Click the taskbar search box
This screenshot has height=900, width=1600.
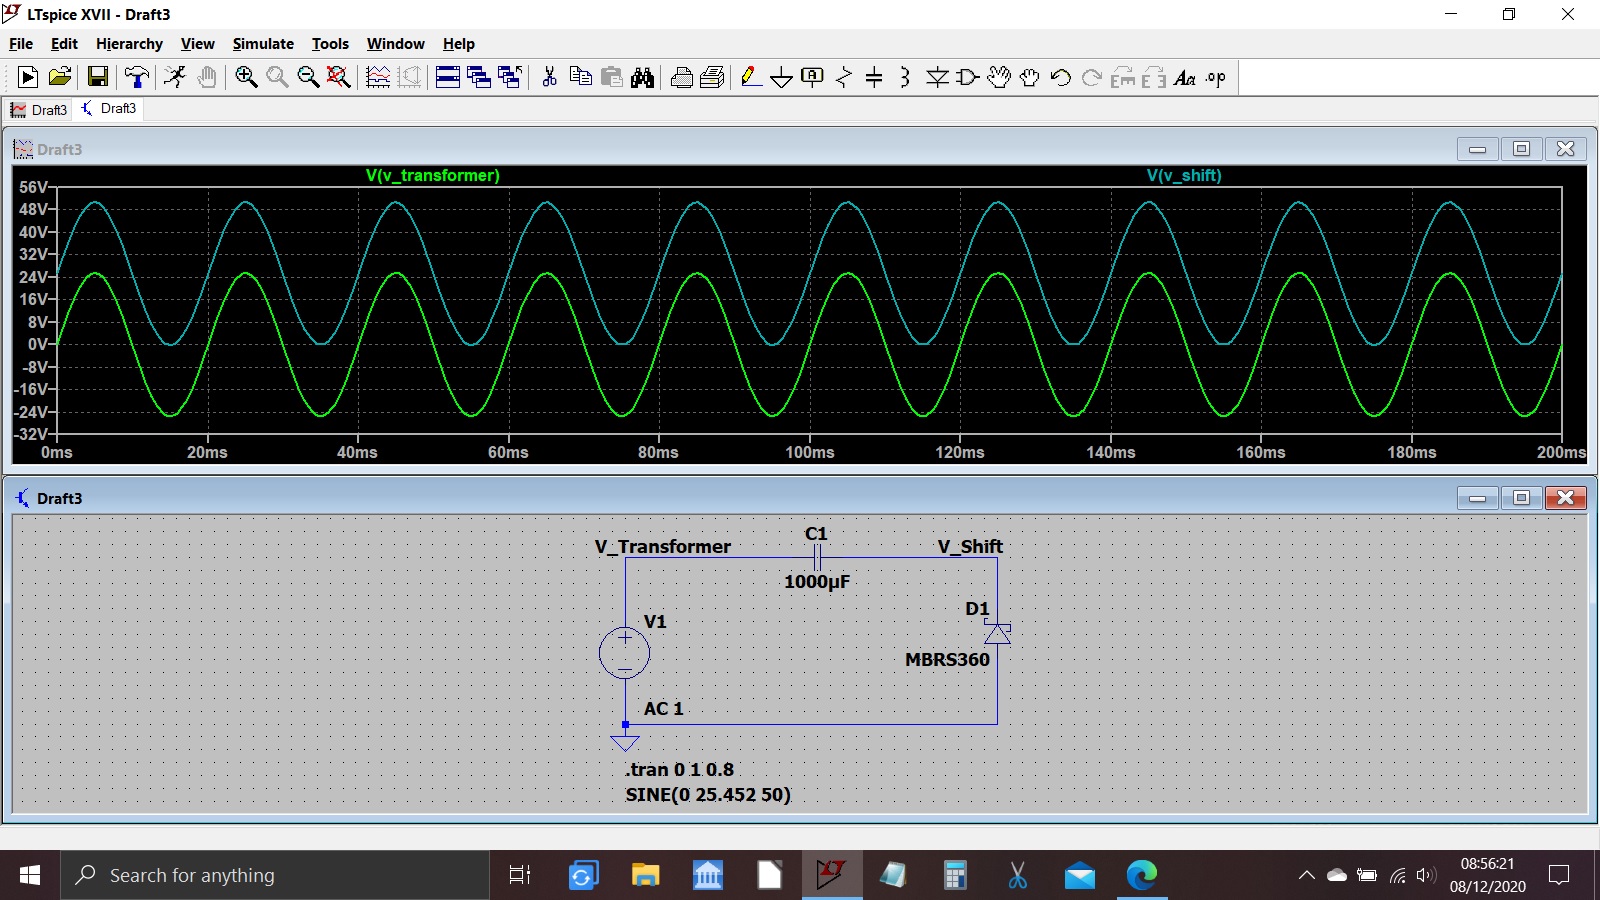(x=275, y=876)
